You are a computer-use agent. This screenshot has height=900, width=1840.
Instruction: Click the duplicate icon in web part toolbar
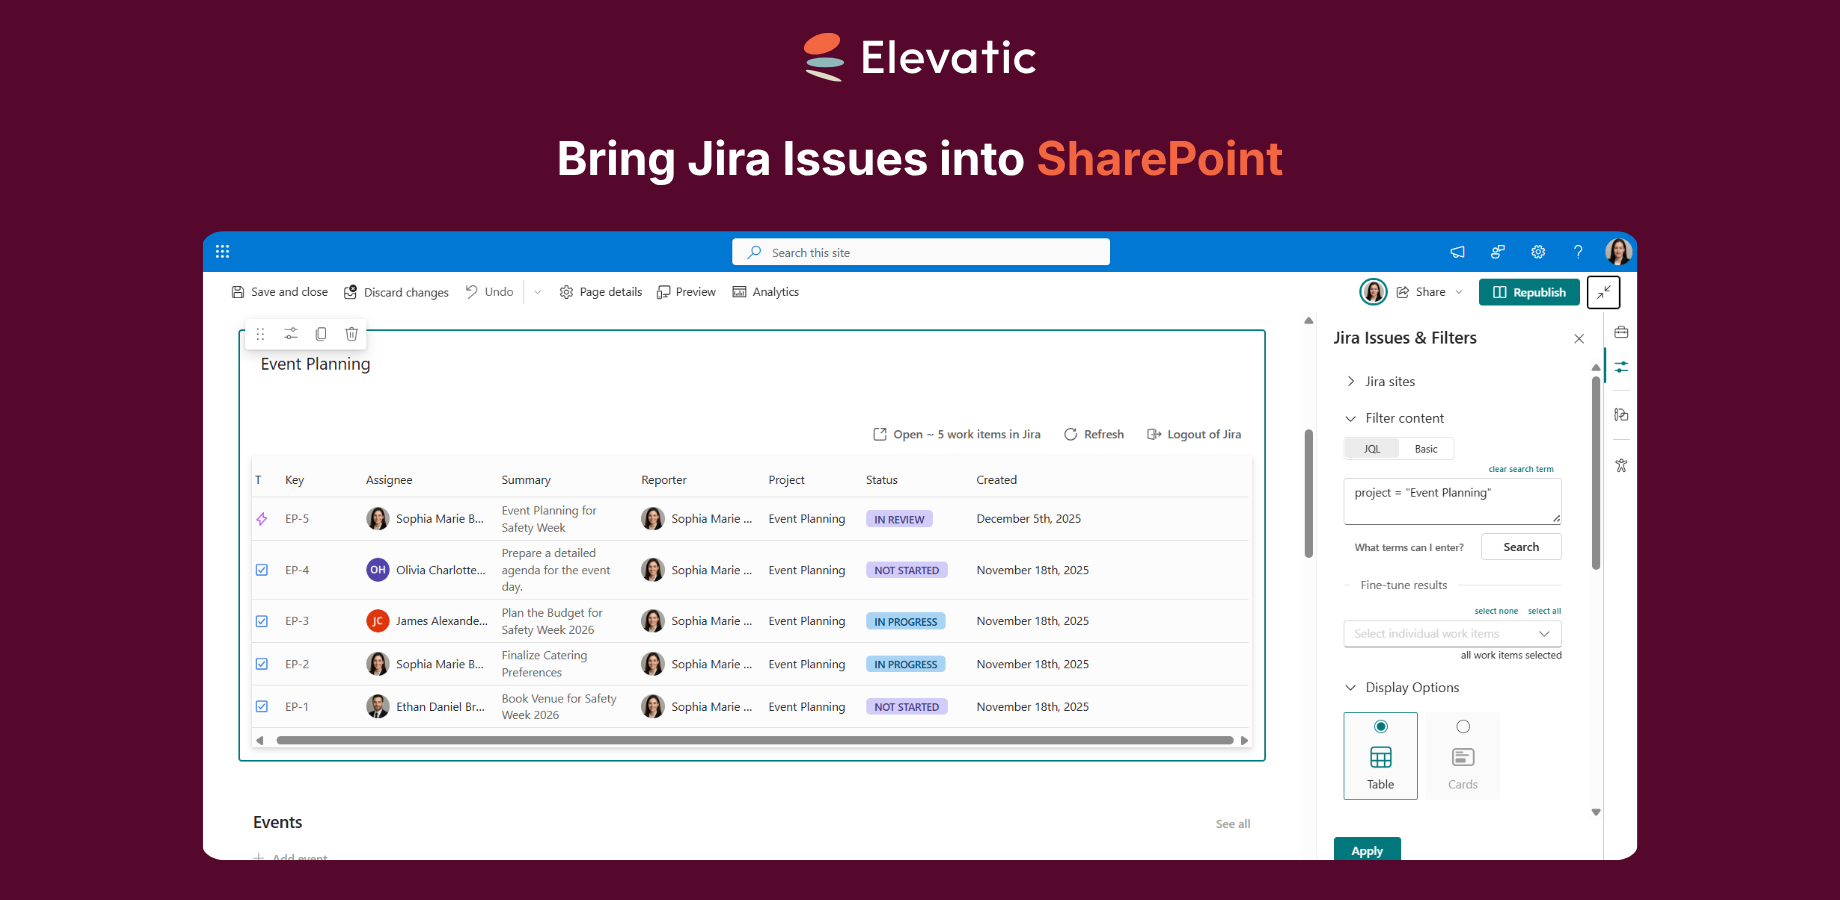320,333
